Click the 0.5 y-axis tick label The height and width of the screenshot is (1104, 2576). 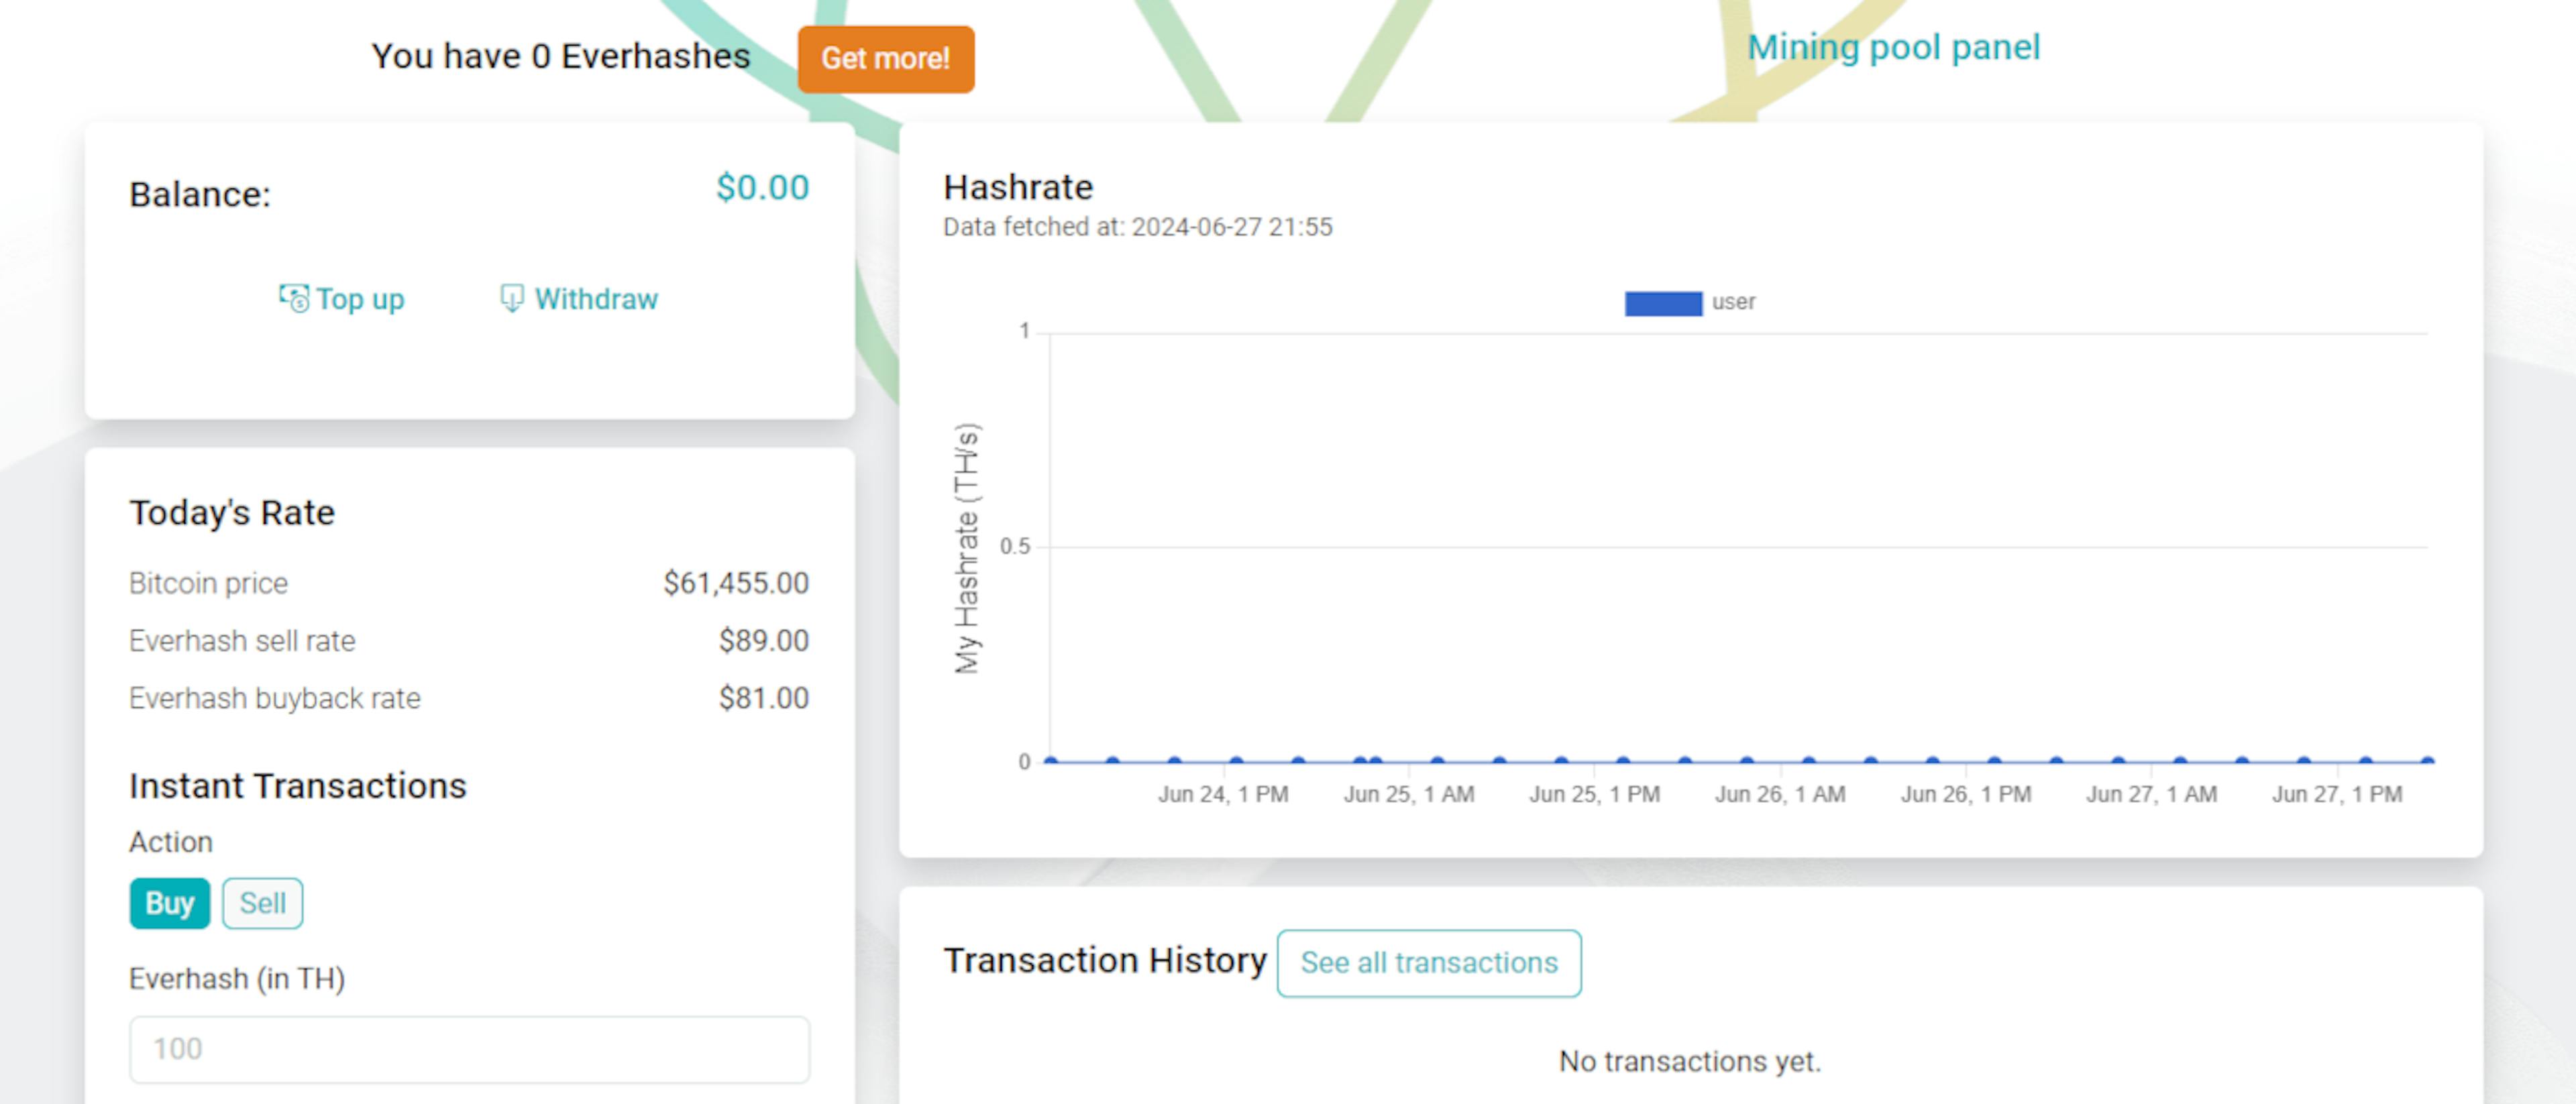(1014, 547)
